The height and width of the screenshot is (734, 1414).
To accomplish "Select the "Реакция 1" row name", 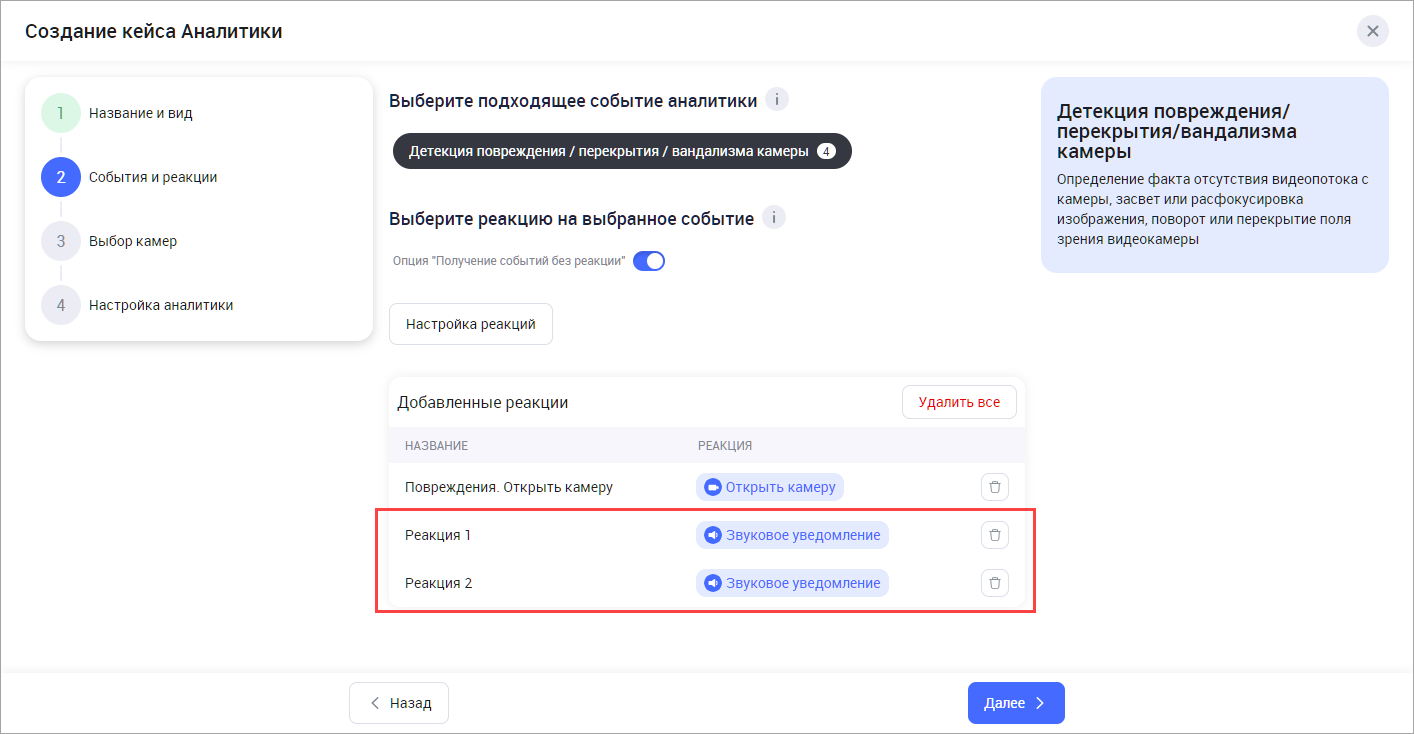I will click(x=438, y=535).
